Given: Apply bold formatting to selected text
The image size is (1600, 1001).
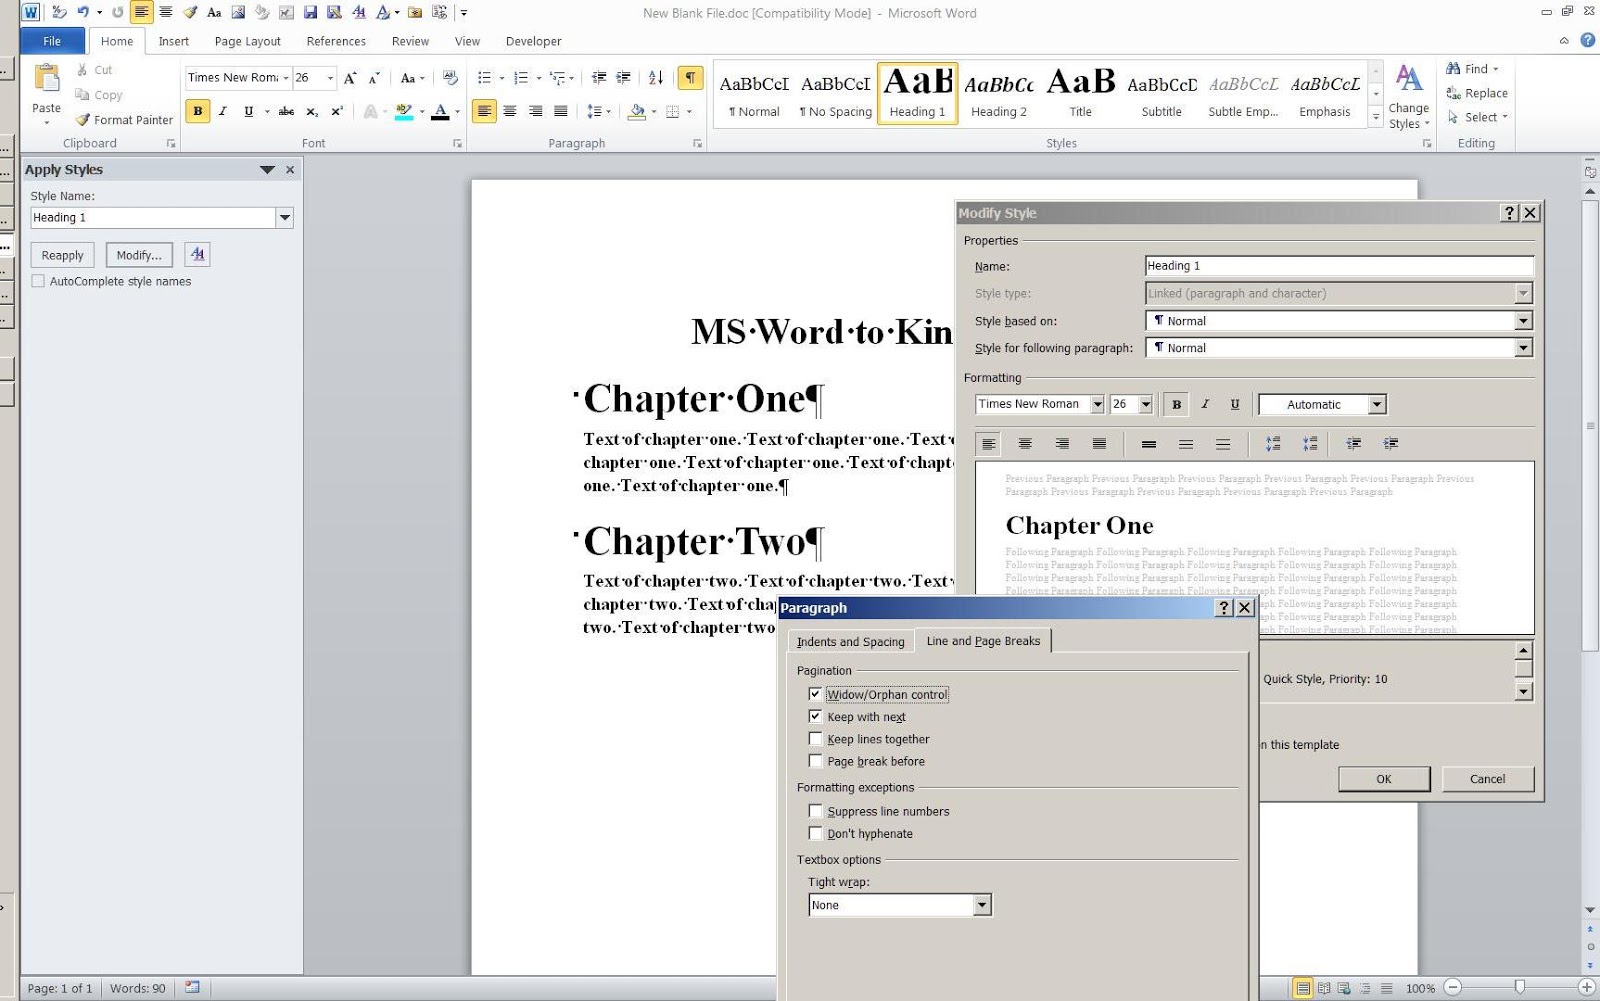Looking at the screenshot, I should 197,111.
